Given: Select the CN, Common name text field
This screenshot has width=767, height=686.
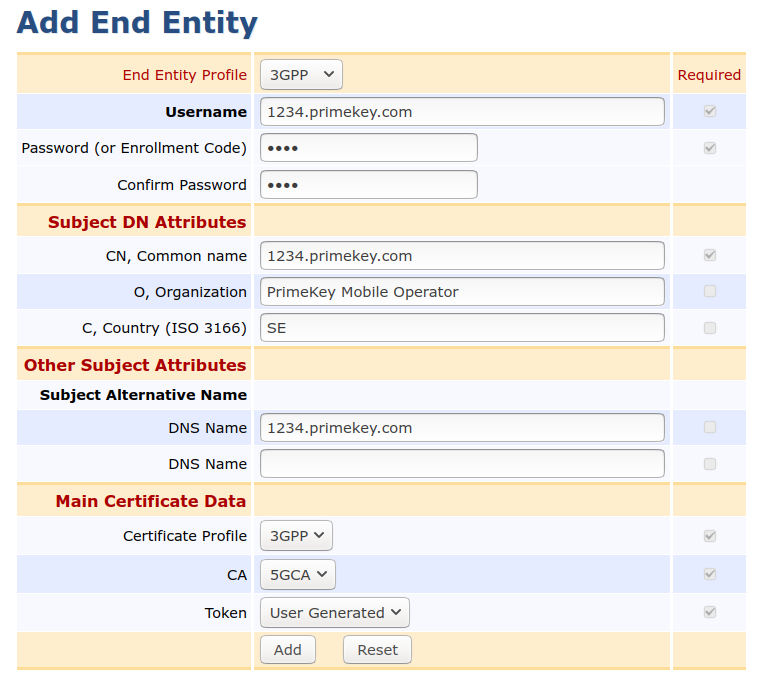Looking at the screenshot, I should coord(462,256).
